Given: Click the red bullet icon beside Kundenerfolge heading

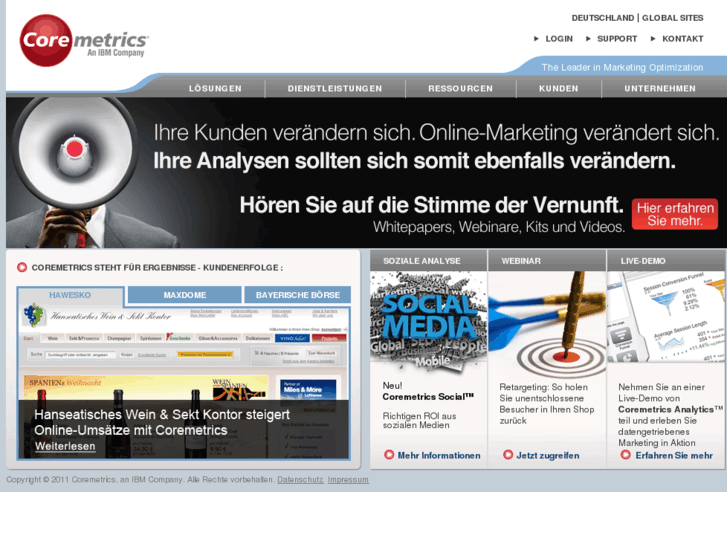Looking at the screenshot, I should point(22,268).
